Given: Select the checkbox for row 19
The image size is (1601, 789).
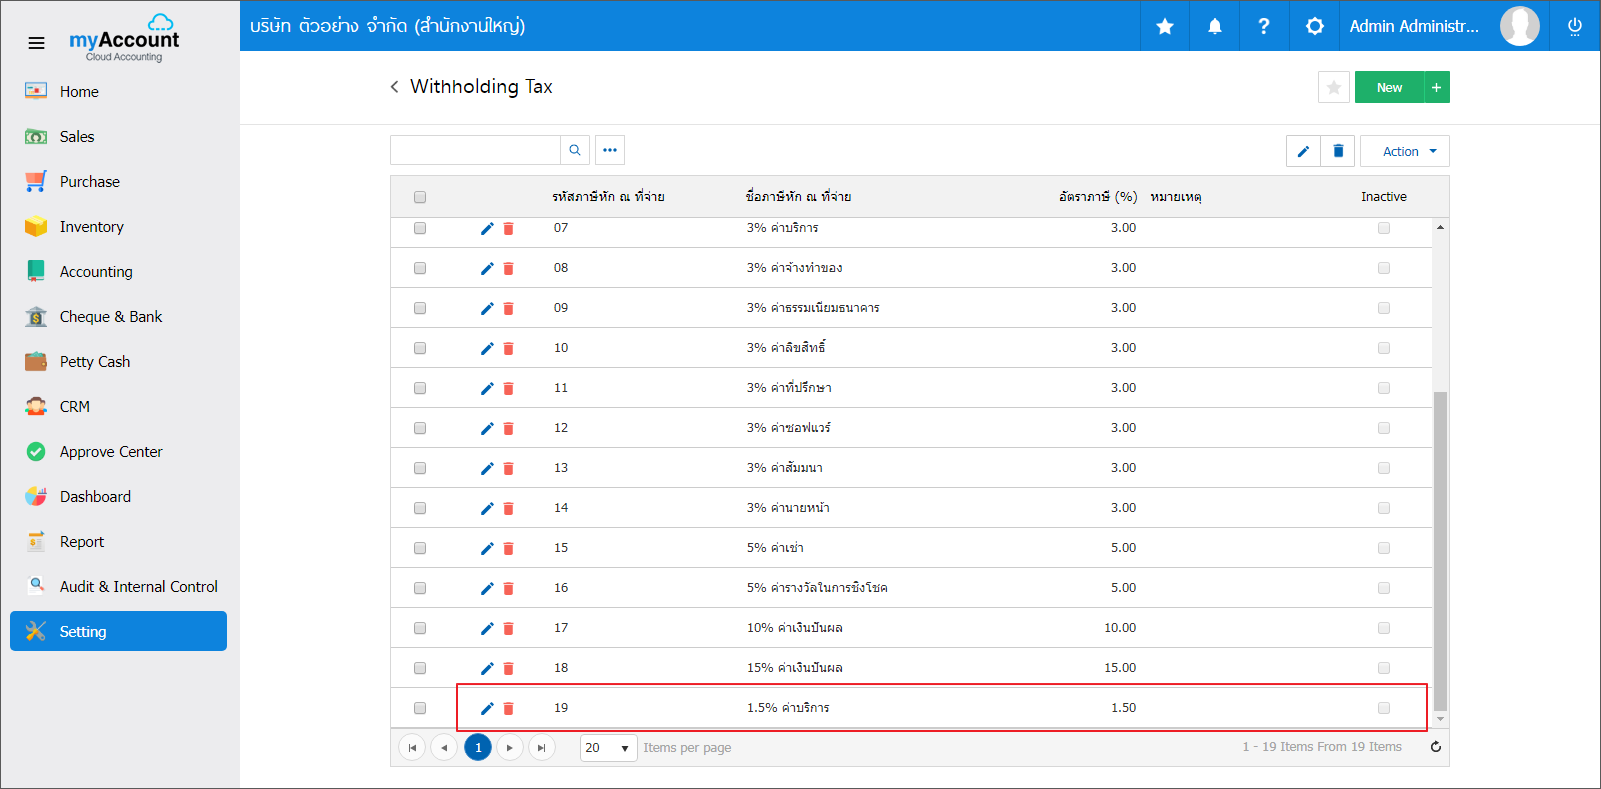Looking at the screenshot, I should [x=420, y=708].
